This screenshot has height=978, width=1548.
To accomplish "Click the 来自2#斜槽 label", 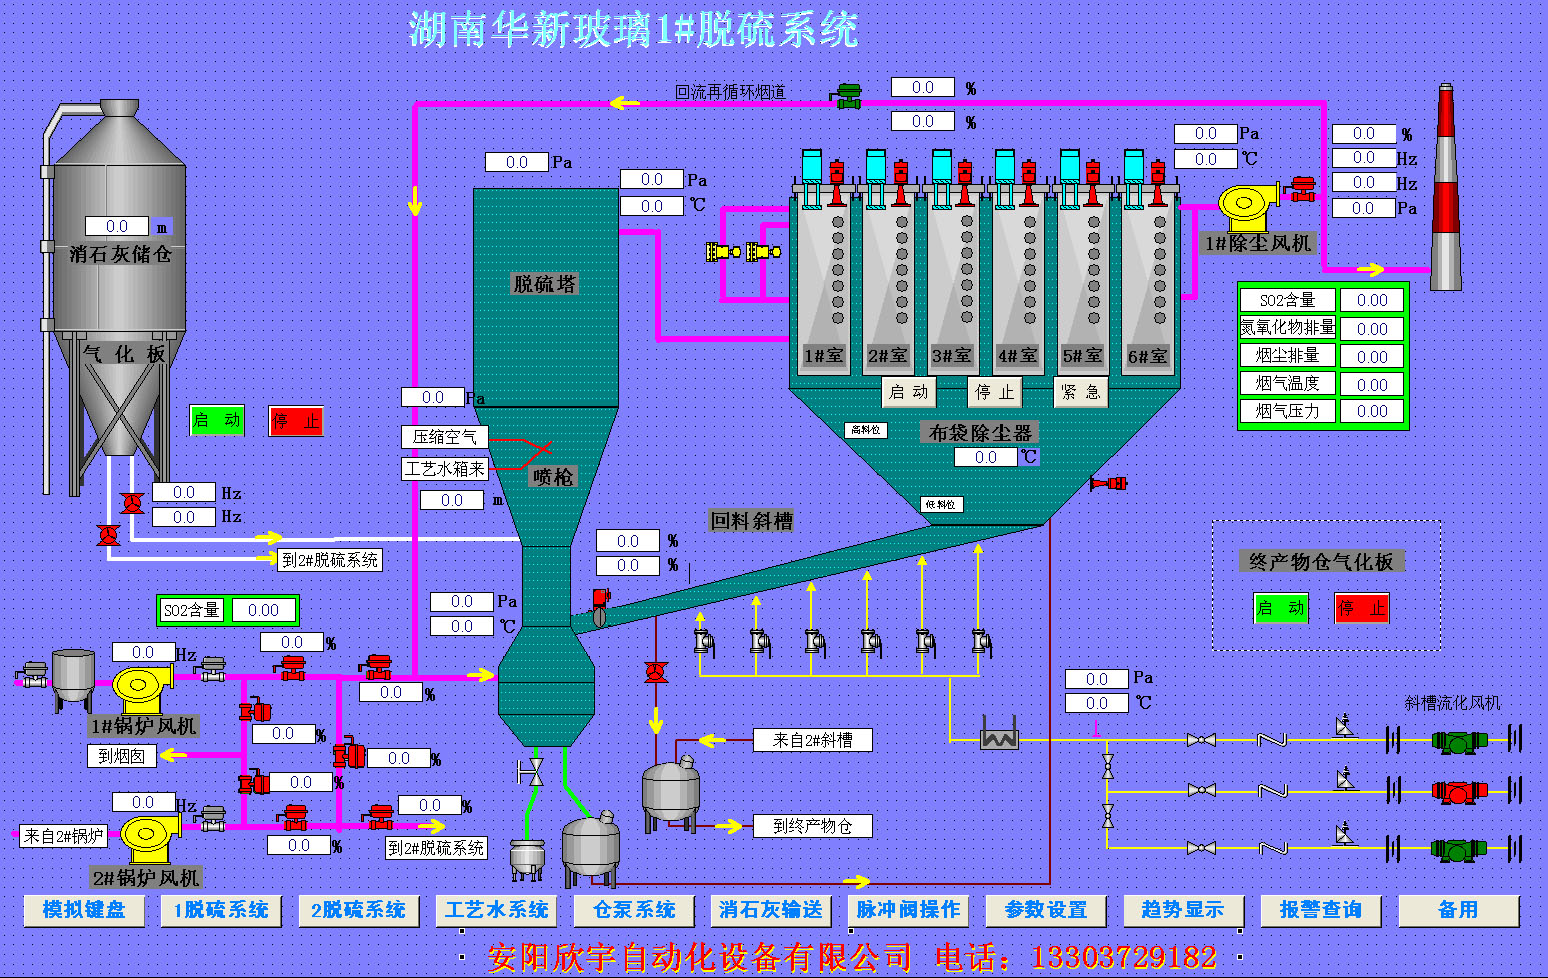I will pos(813,740).
